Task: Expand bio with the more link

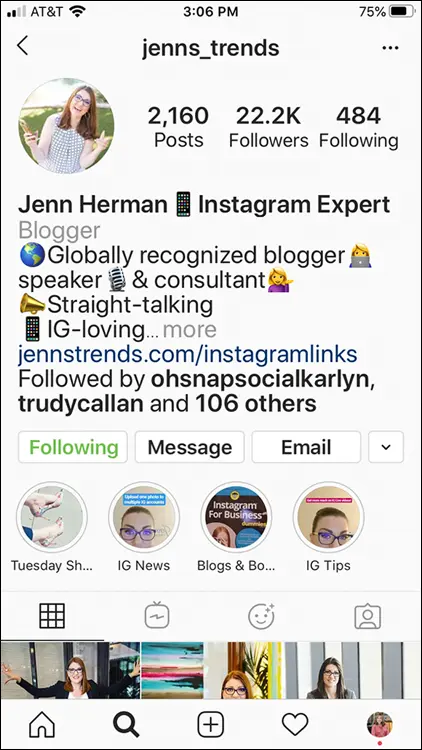Action: pos(189,330)
